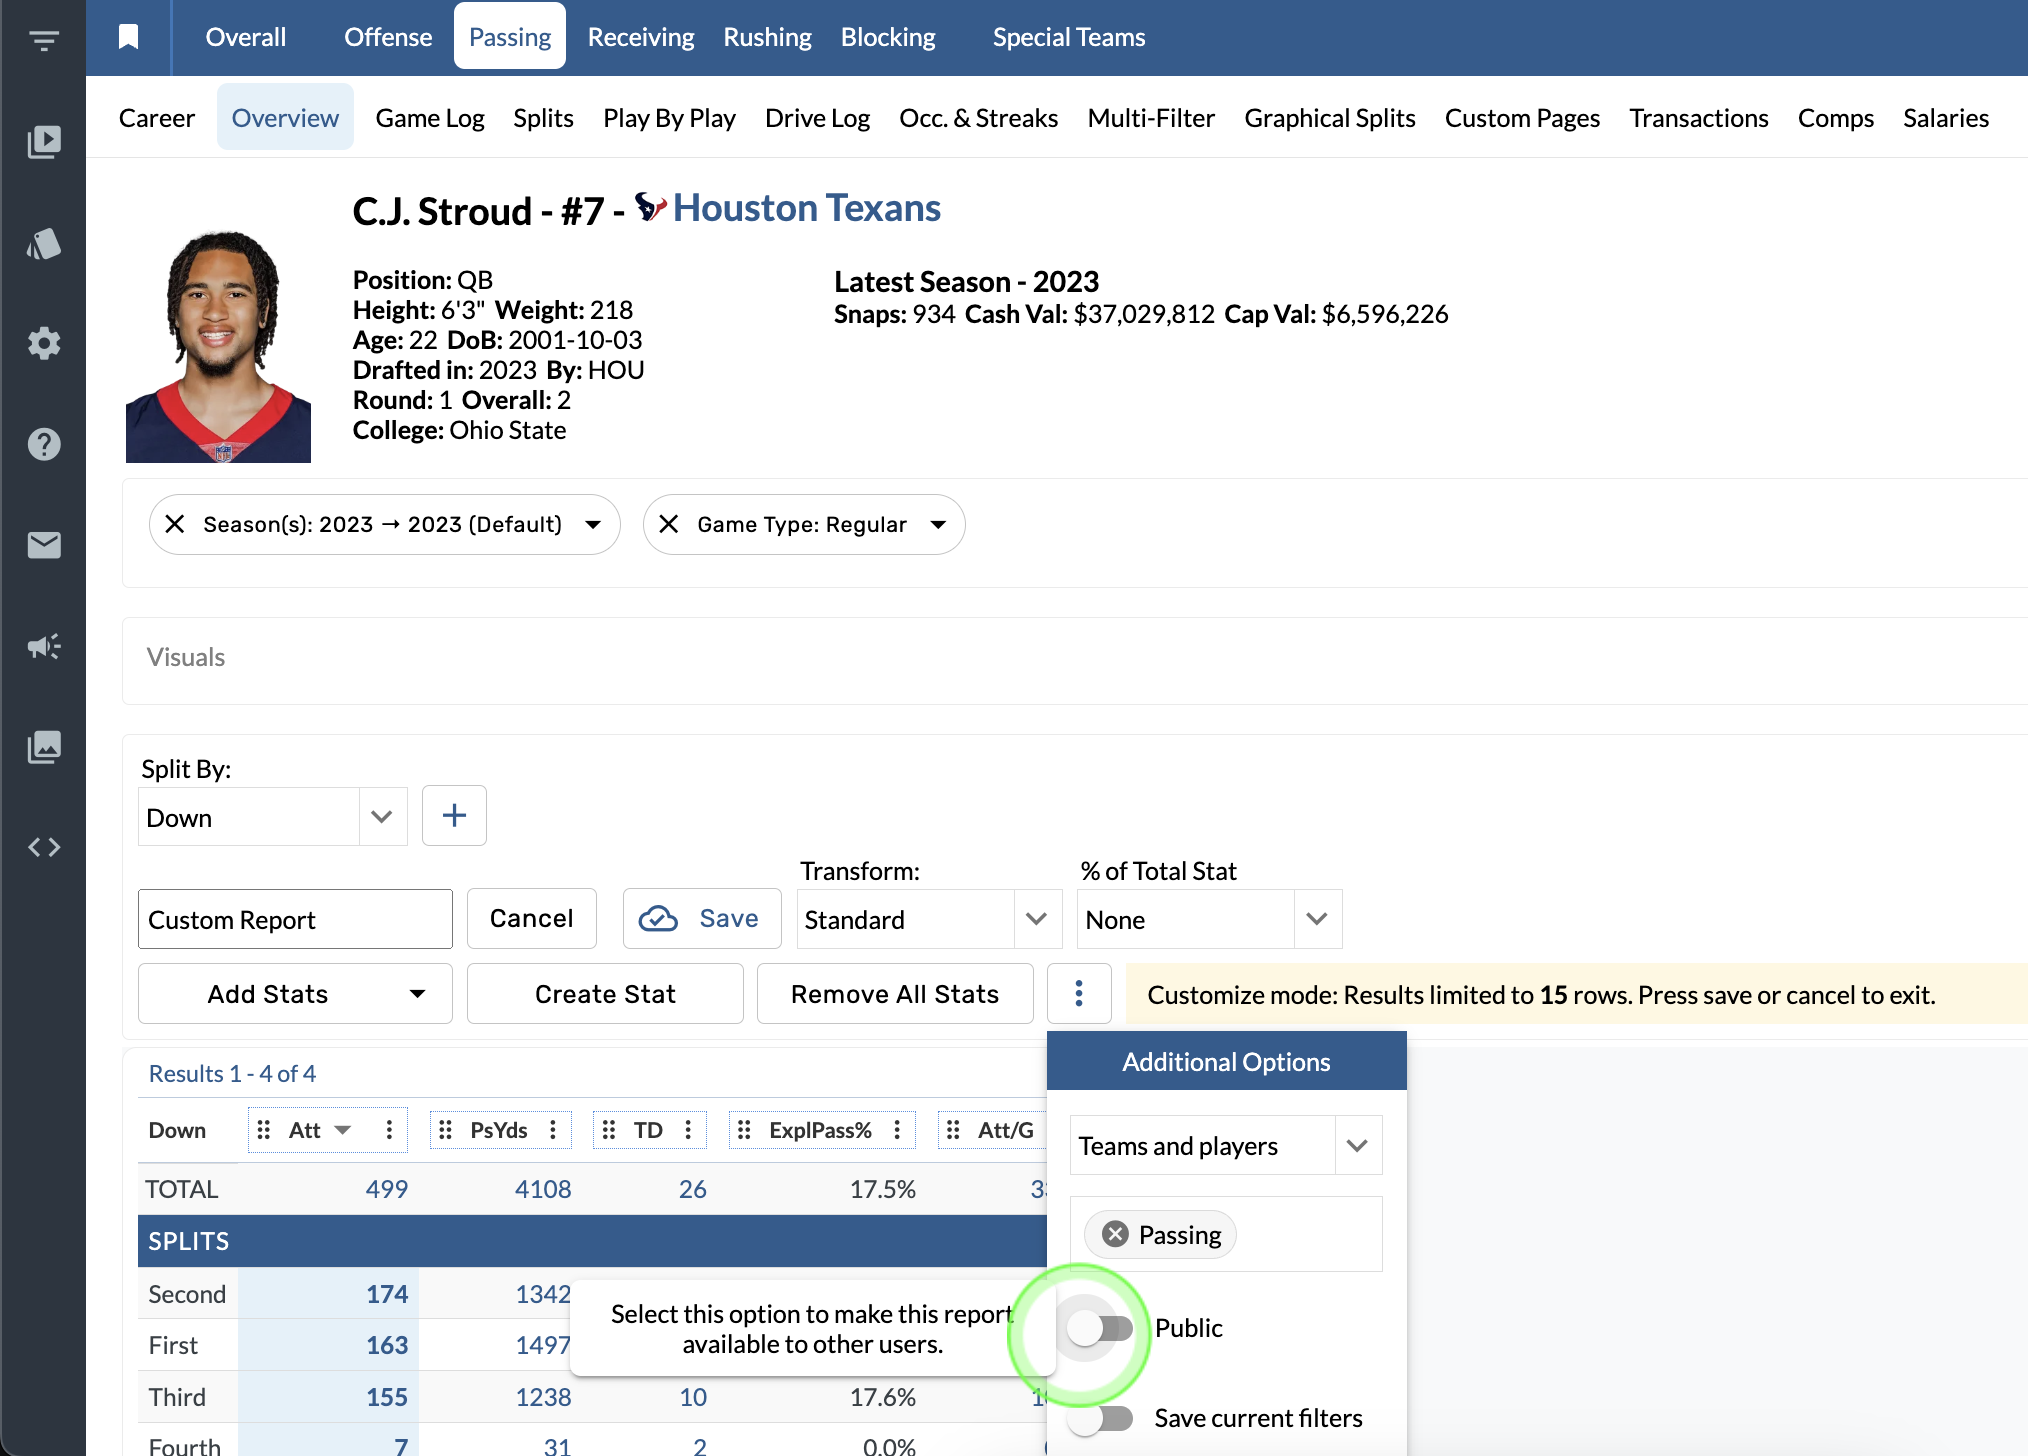Open the Houston Texans team link
The width and height of the screenshot is (2028, 1456).
pyautogui.click(x=806, y=208)
